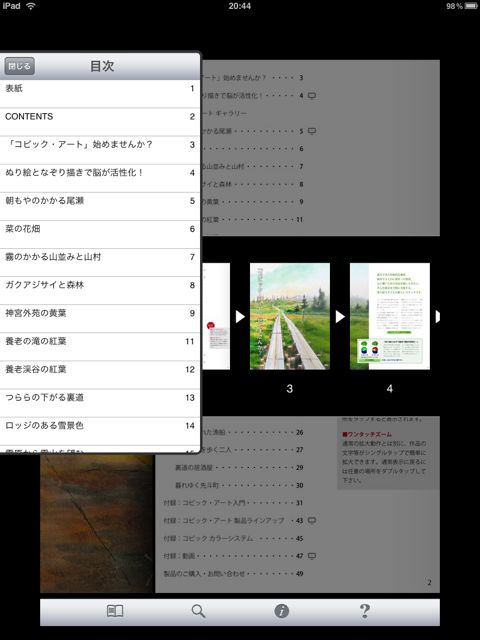
Task: Tap the magnifying glass search icon
Action: click(198, 611)
